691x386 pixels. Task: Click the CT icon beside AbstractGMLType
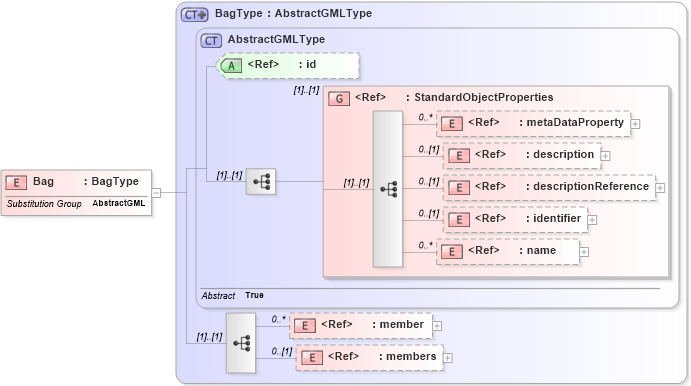click(211, 41)
